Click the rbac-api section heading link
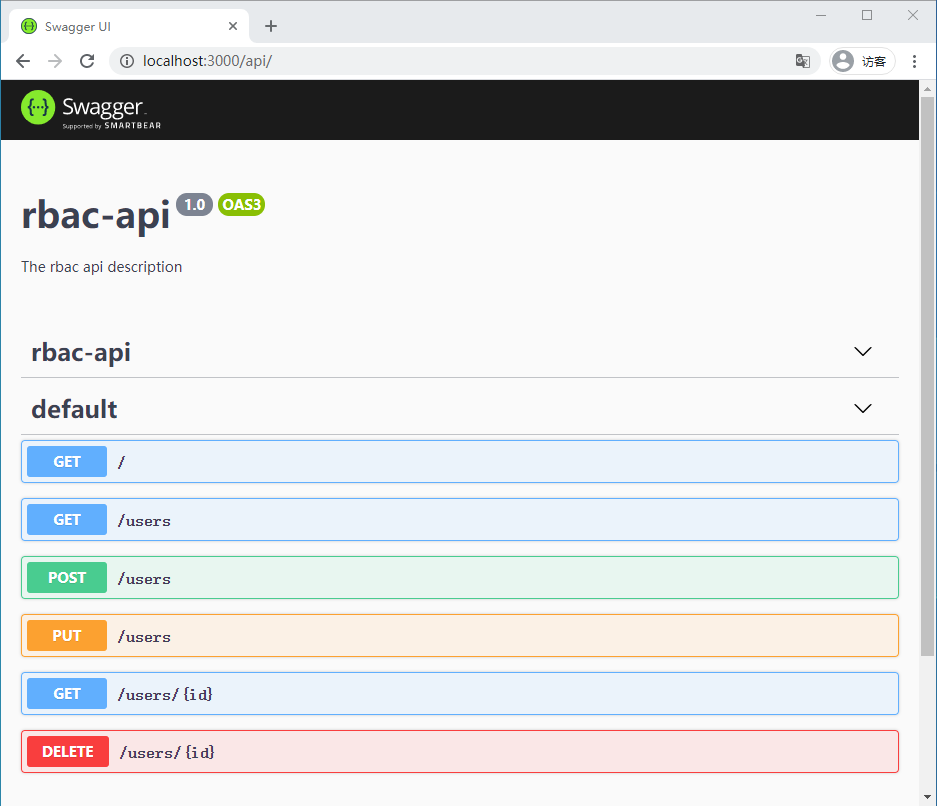This screenshot has width=937, height=806. 81,352
